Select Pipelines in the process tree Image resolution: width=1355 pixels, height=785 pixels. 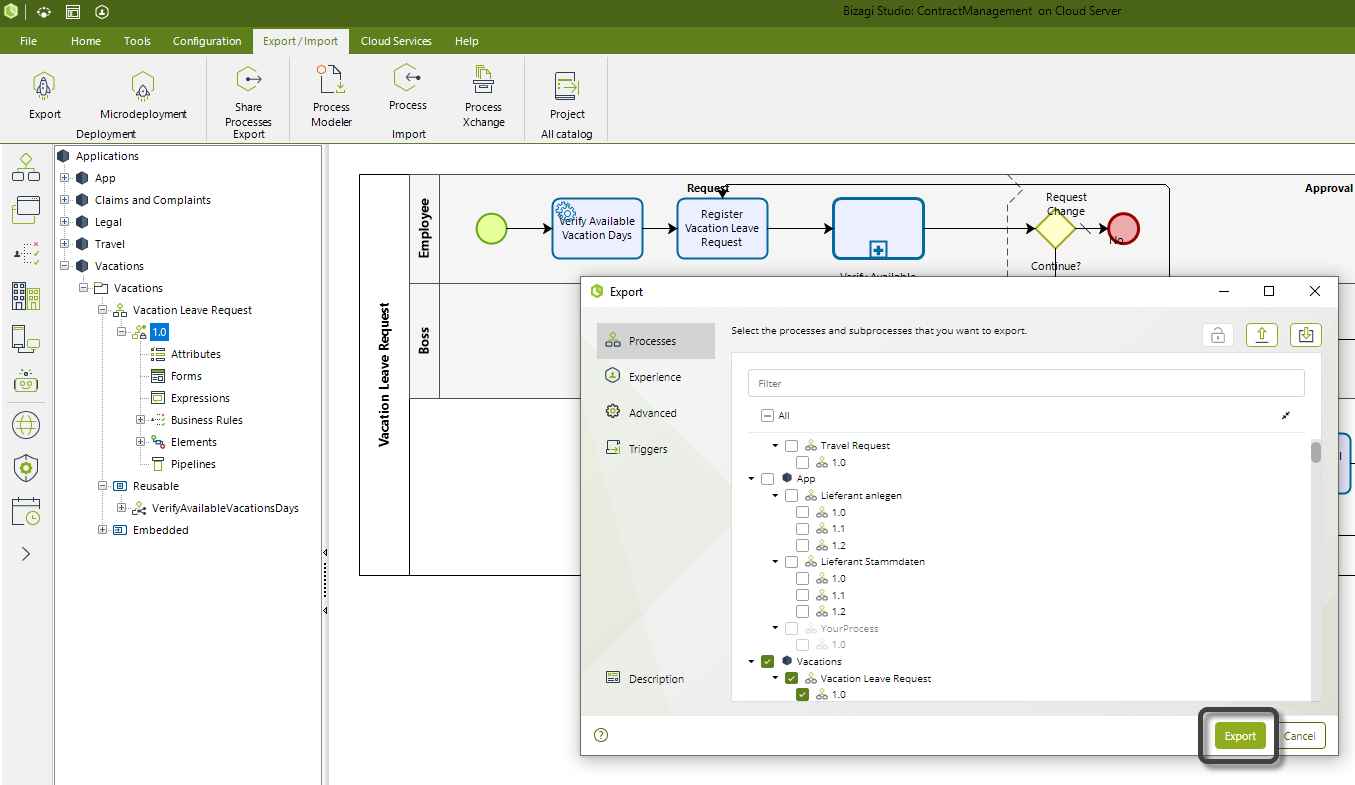(x=193, y=464)
